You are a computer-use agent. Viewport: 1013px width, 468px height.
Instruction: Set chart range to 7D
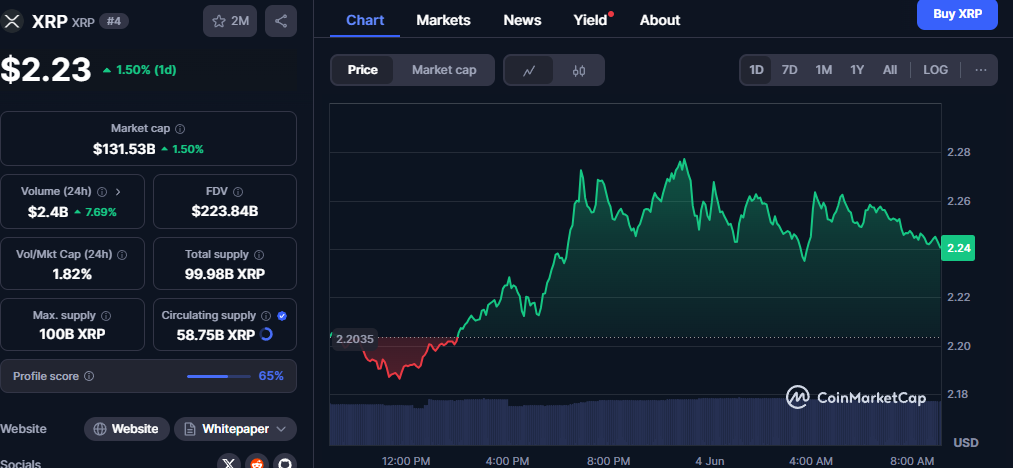tap(789, 70)
